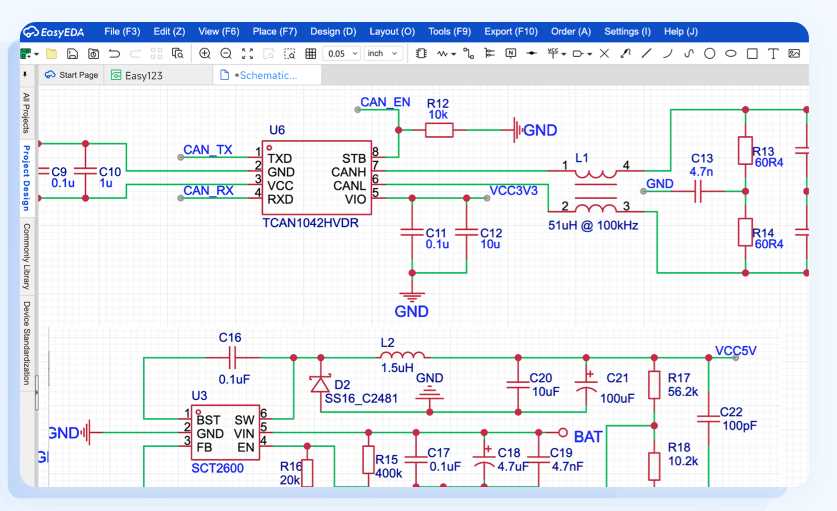Open the inch units dropdown
The width and height of the screenshot is (837, 511).
point(383,53)
